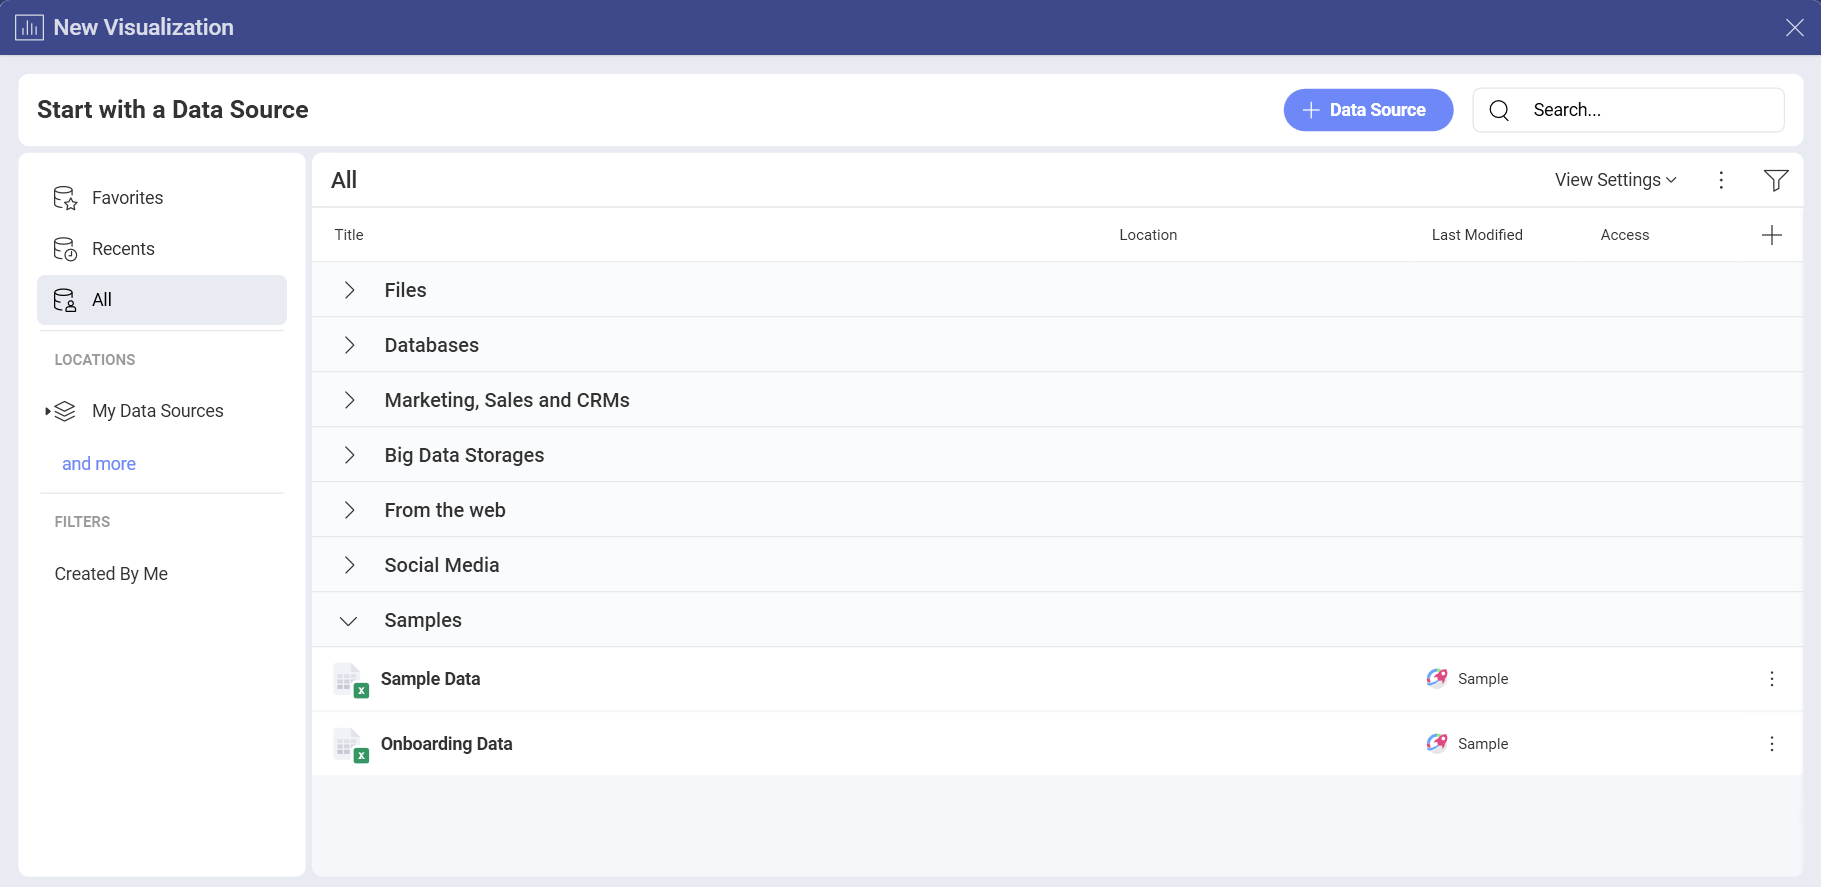
Task: Click the Marketing, Sales and CRMs label
Action: coord(507,400)
